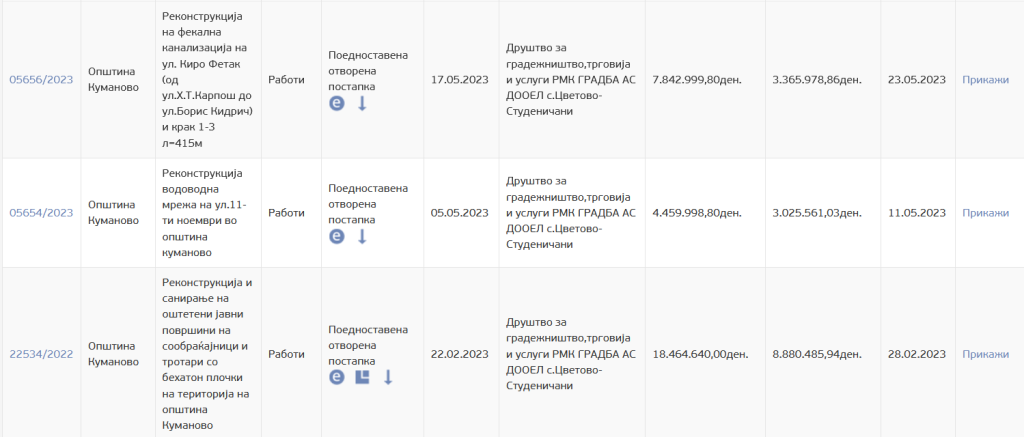
Task: Click the down arrow icon for contract 05654/2023
Action: tap(362, 237)
